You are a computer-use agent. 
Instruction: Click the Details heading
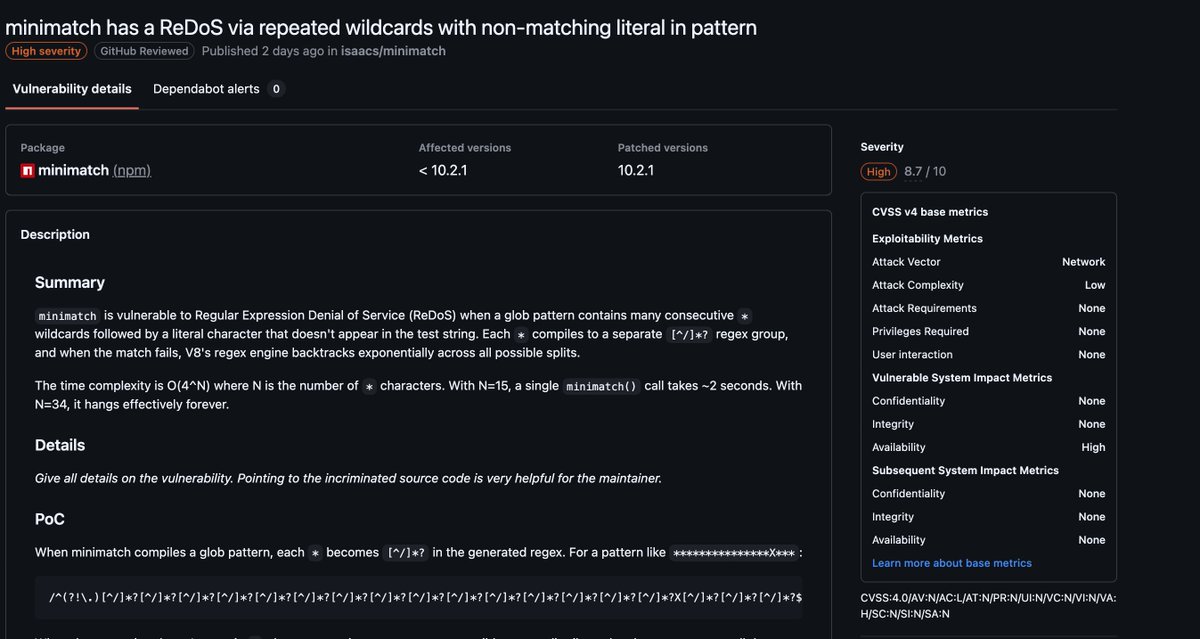coord(60,445)
